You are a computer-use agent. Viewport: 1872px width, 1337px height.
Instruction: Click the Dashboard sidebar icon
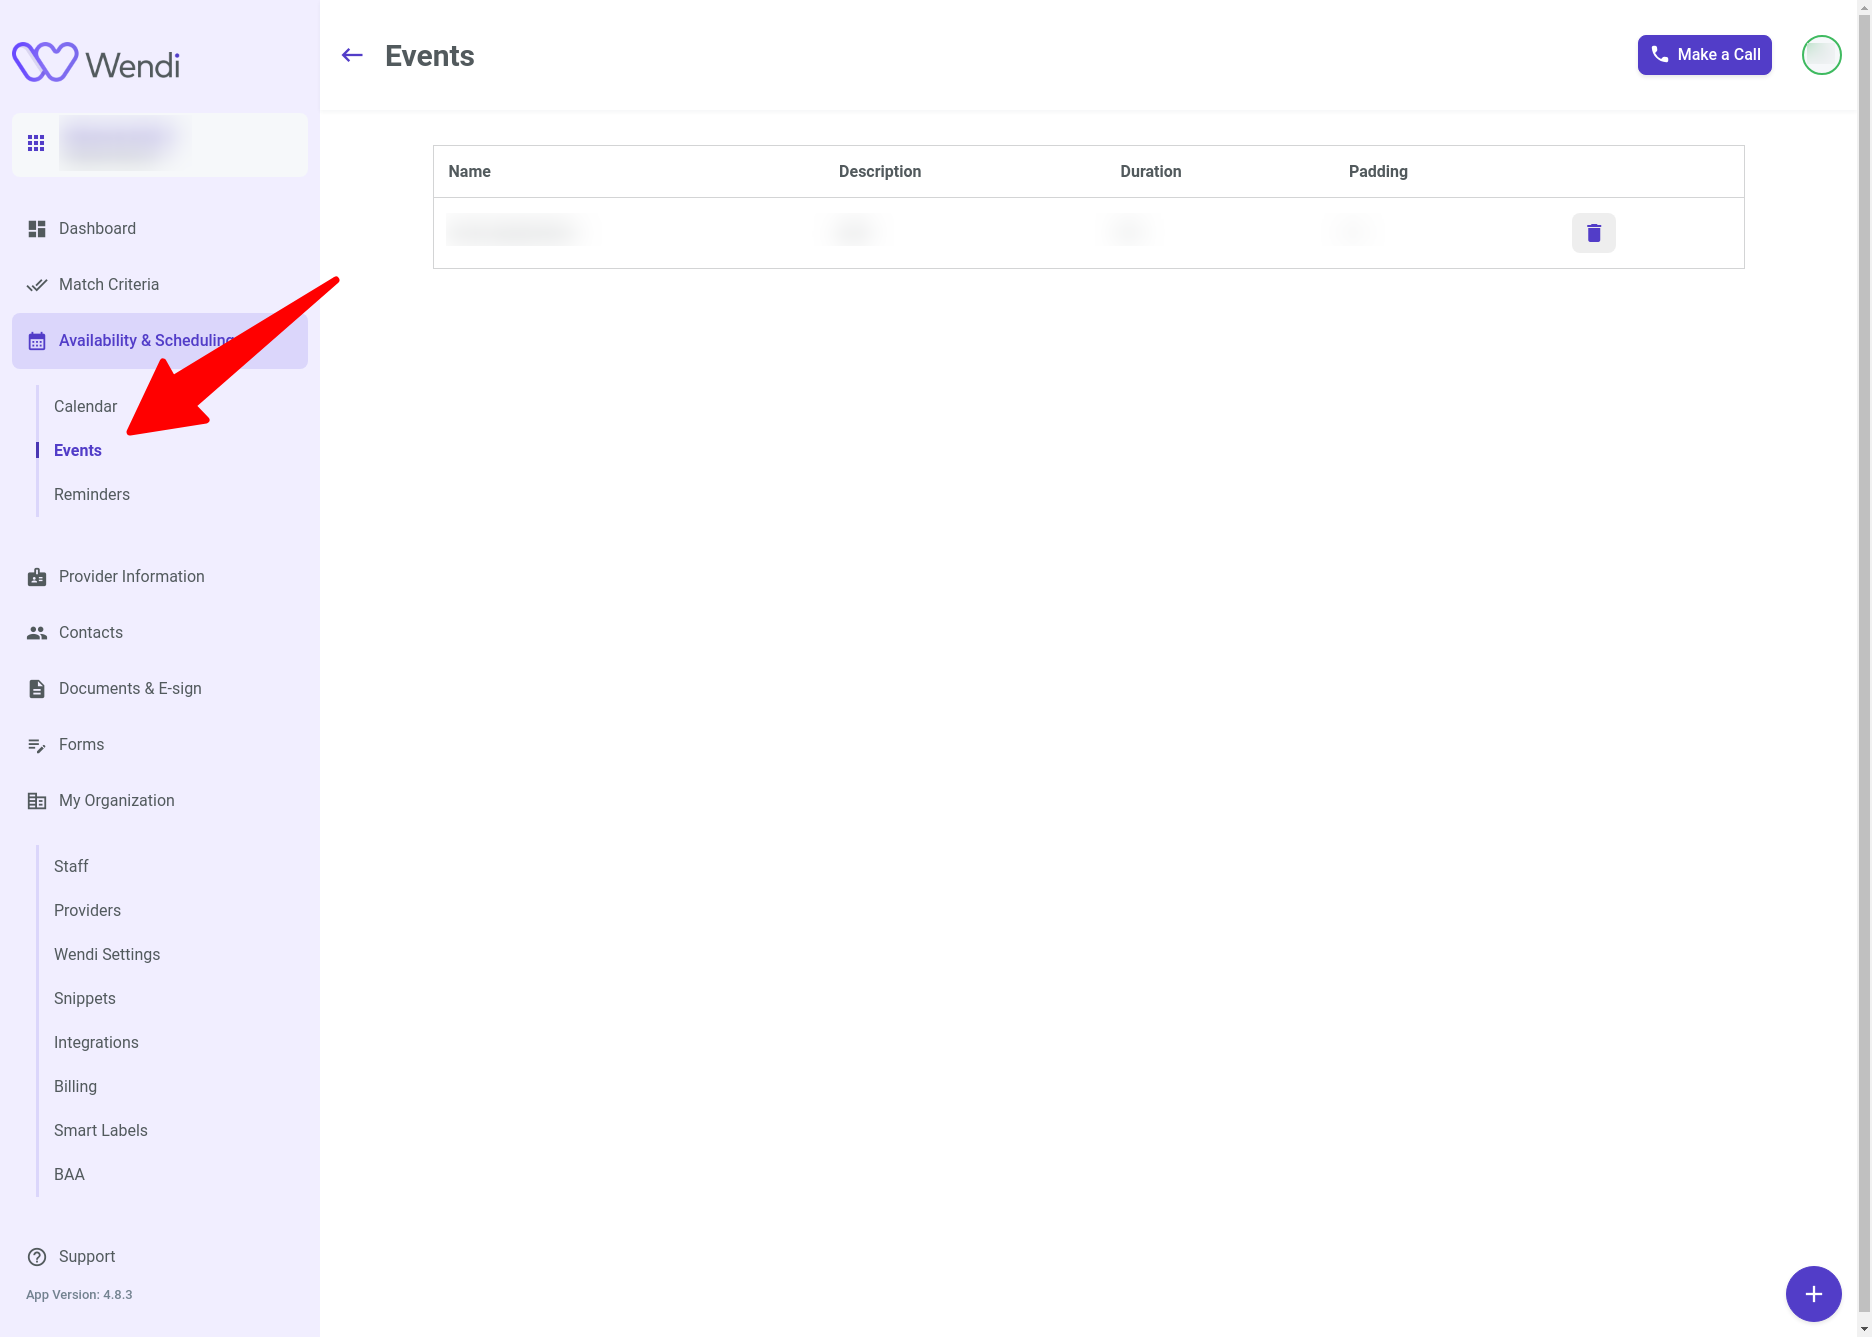(37, 229)
